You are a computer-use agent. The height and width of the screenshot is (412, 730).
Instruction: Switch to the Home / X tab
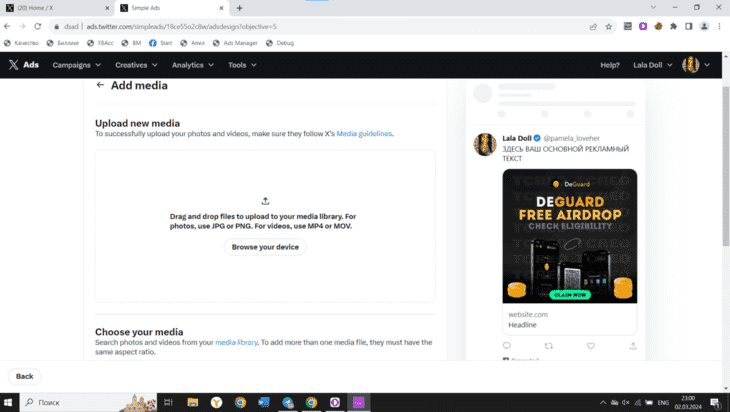pyautogui.click(x=57, y=8)
